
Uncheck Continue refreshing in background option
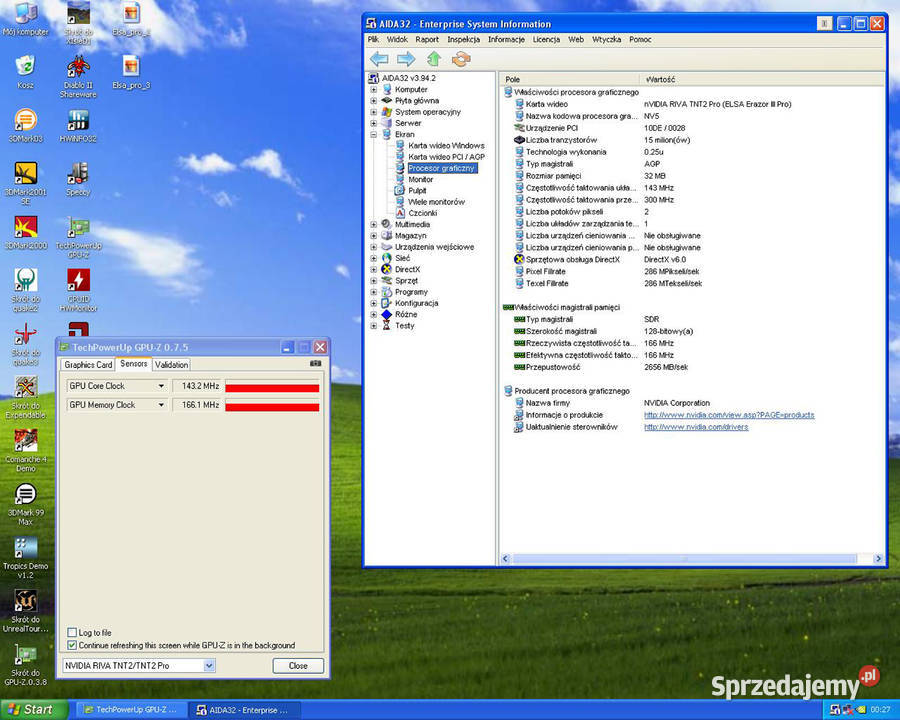point(72,645)
